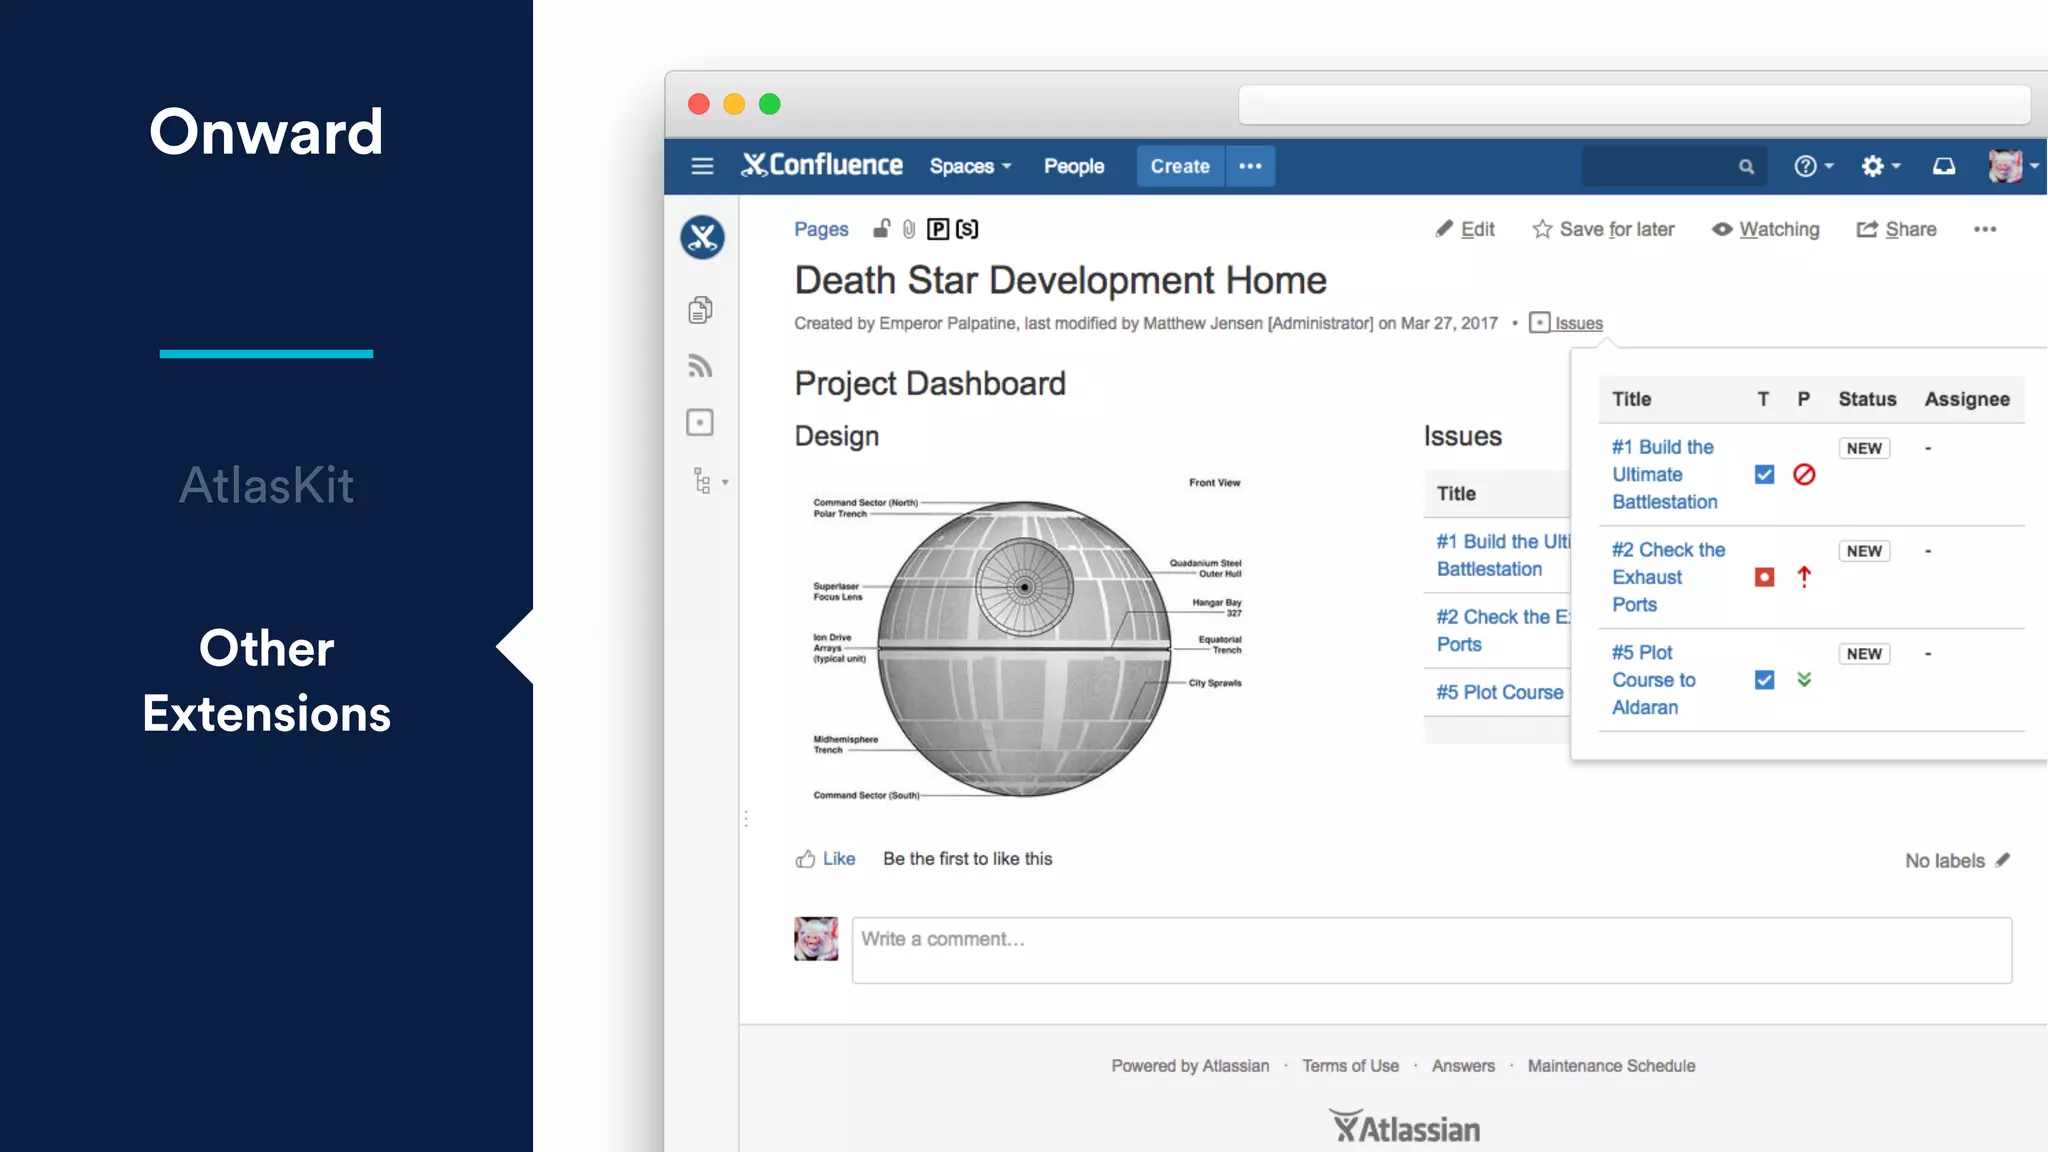2048x1152 pixels.
Task: Open the page more-actions ellipsis
Action: click(x=1985, y=229)
